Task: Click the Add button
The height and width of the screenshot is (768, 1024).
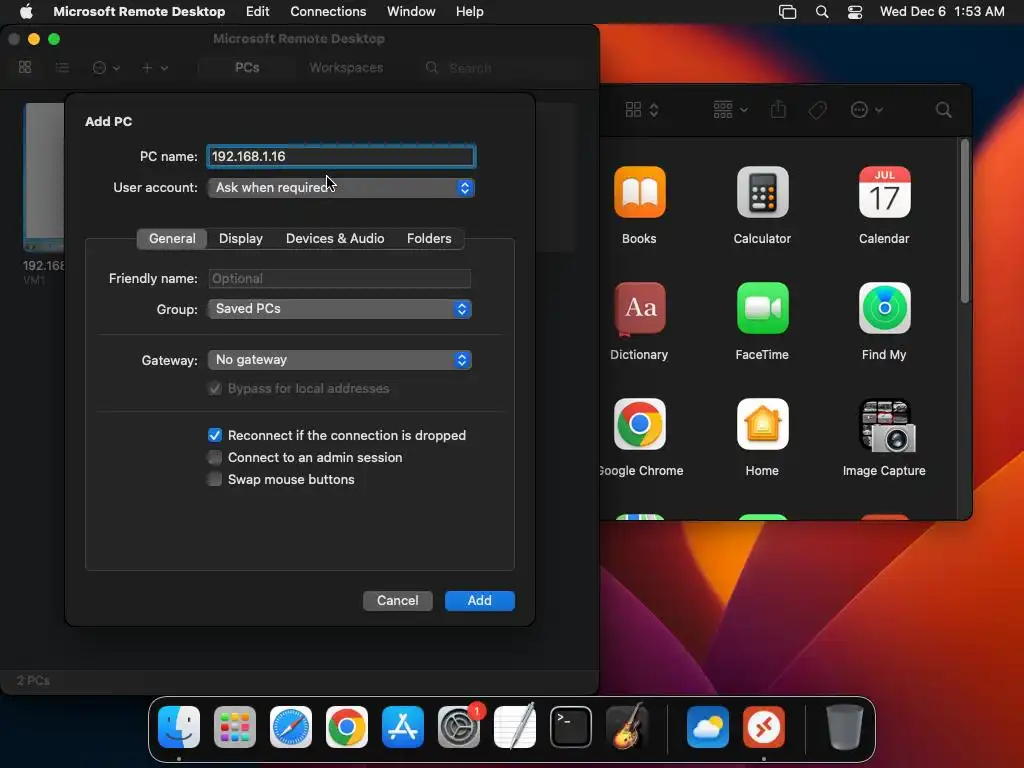Action: (479, 600)
